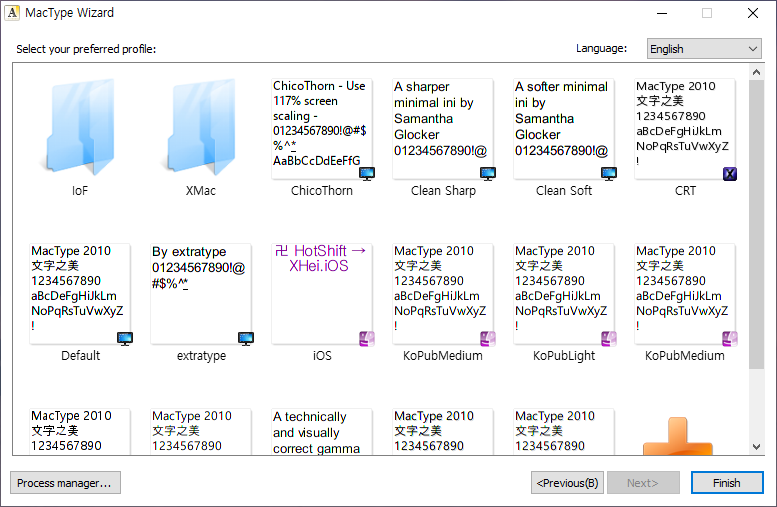The image size is (777, 507).
Task: Click the monitor icon on Default preview
Action: [x=125, y=338]
